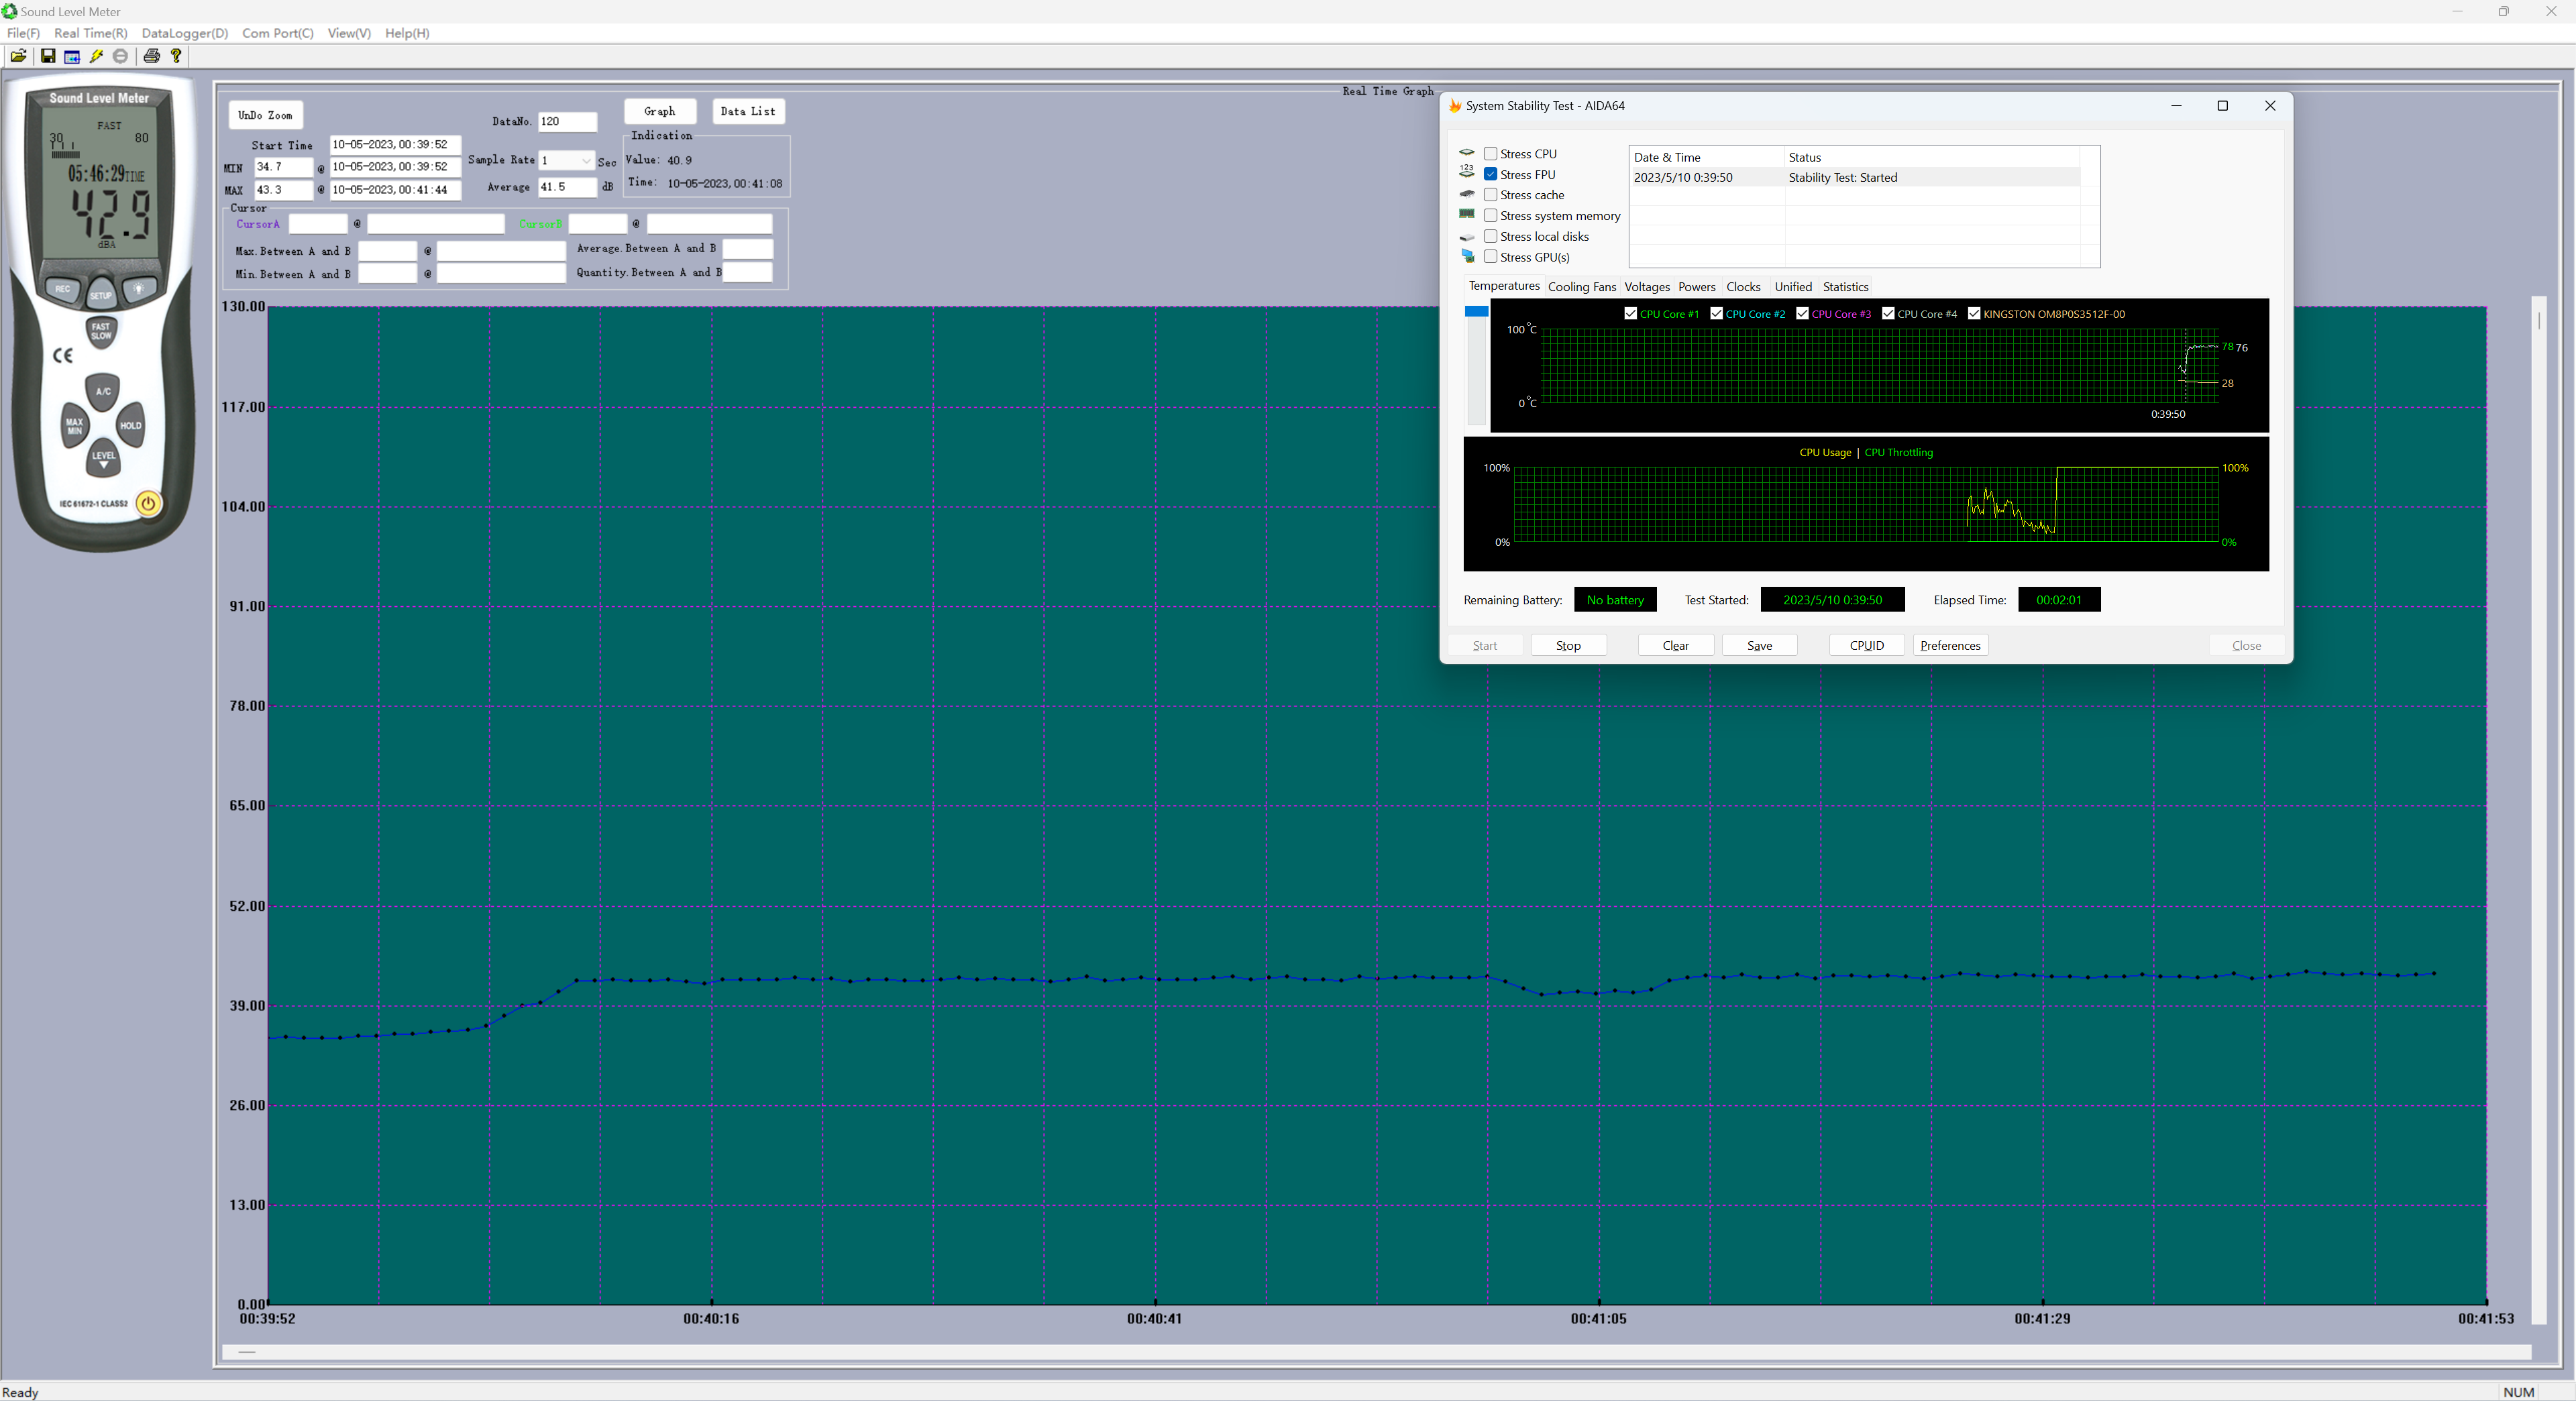Viewport: 2576px width, 1401px height.
Task: Open the DataLogger(D) menu
Action: click(x=184, y=33)
